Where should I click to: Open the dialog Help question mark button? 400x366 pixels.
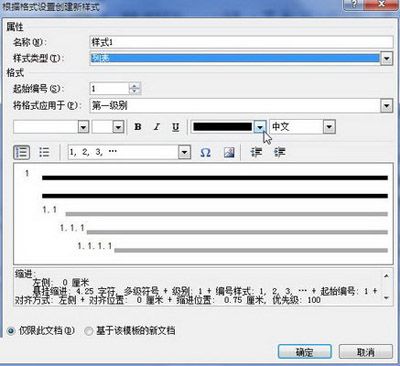click(354, 5)
